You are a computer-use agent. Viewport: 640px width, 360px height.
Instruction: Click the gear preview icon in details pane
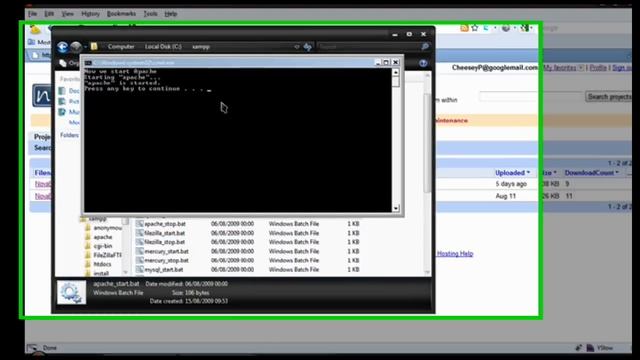coord(71,292)
